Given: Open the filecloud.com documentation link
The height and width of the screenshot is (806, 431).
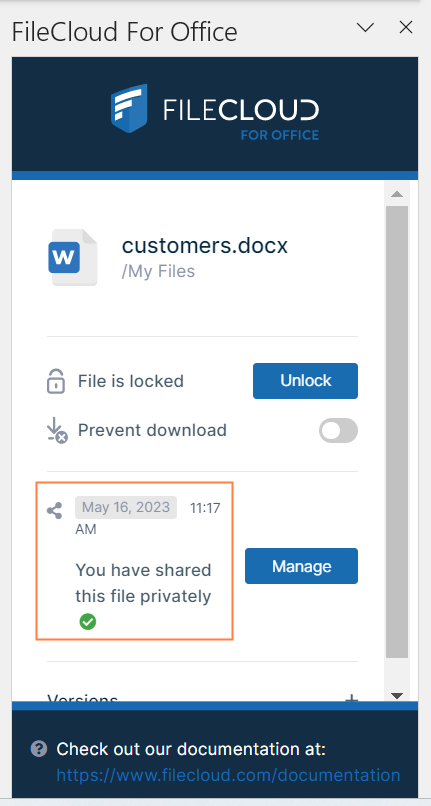Looking at the screenshot, I should point(228,775).
